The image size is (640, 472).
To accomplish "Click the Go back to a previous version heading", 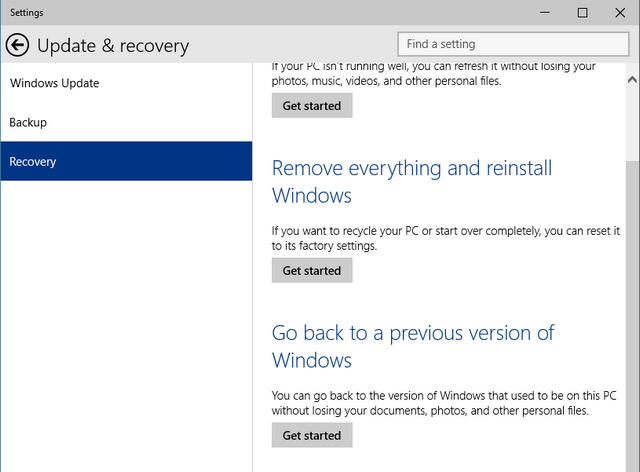I will tap(412, 346).
